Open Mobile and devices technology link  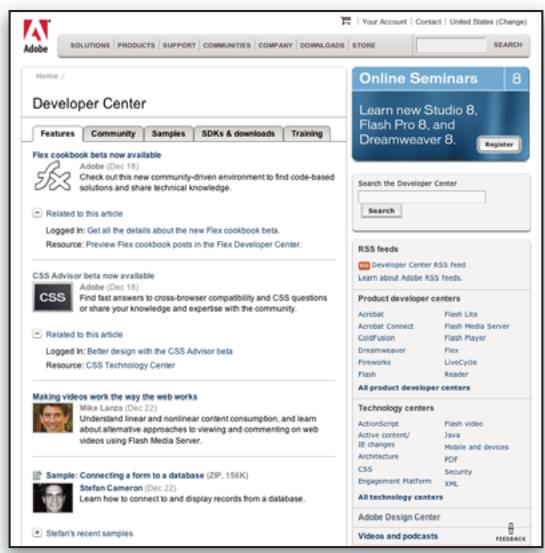[477, 447]
